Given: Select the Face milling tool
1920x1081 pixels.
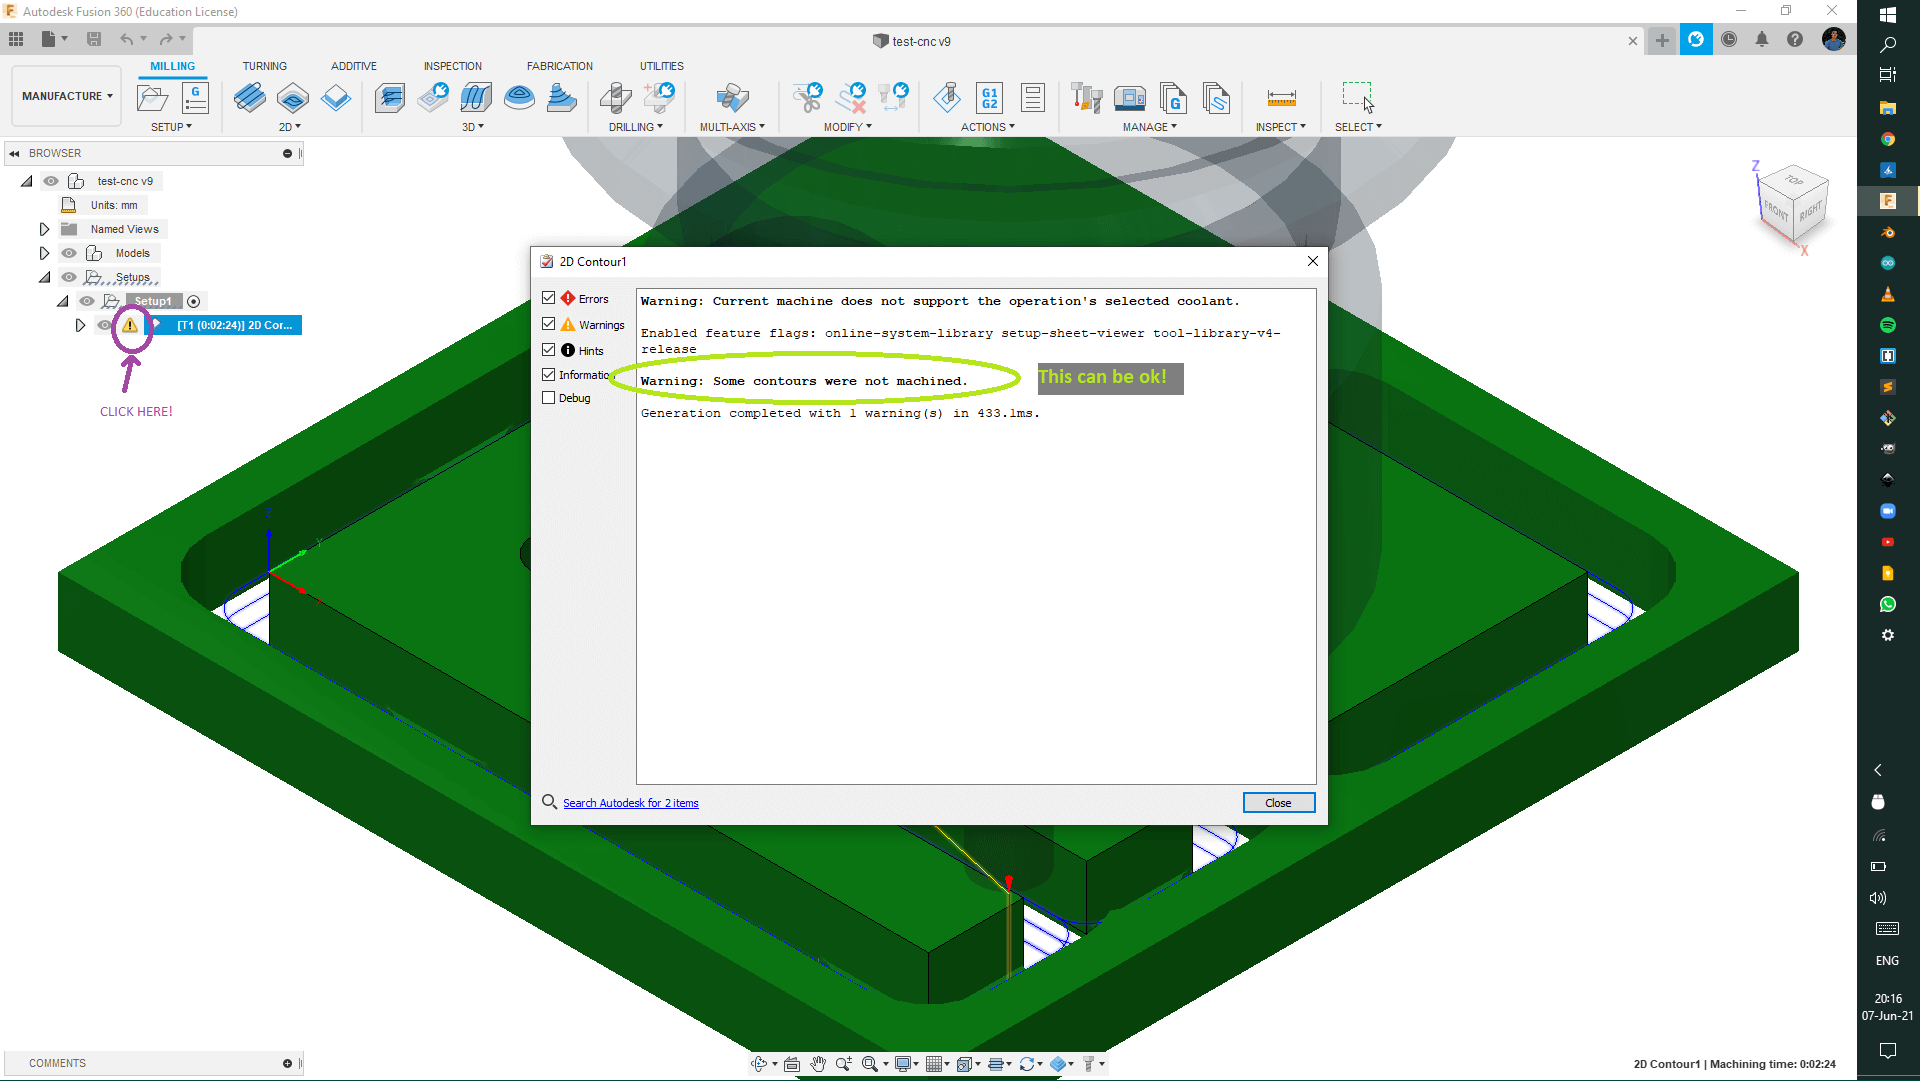Looking at the screenshot, I should (336, 98).
